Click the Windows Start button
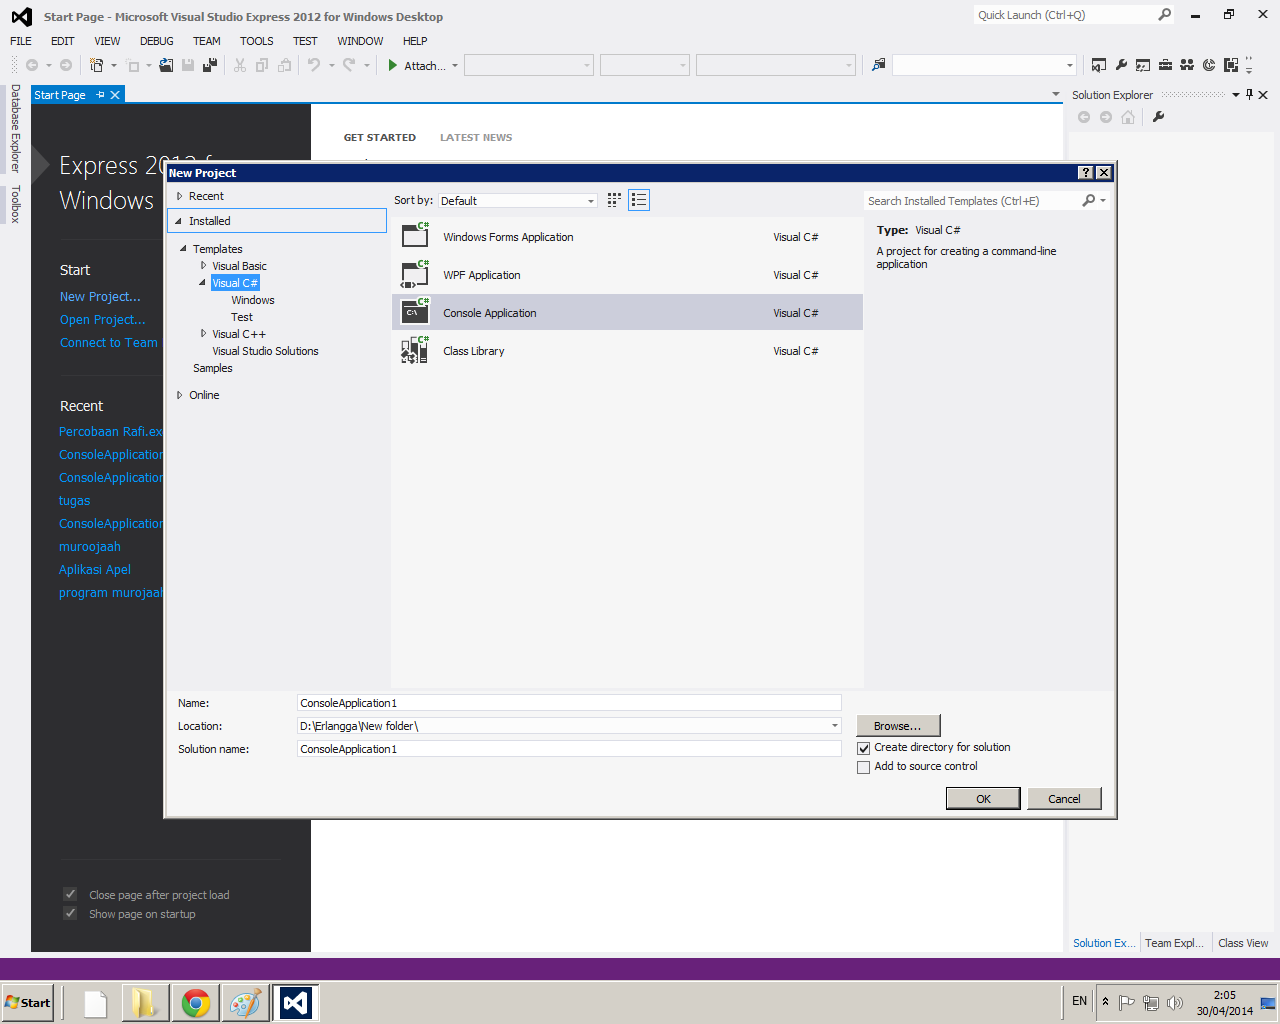Viewport: 1280px width, 1024px height. pyautogui.click(x=28, y=1002)
